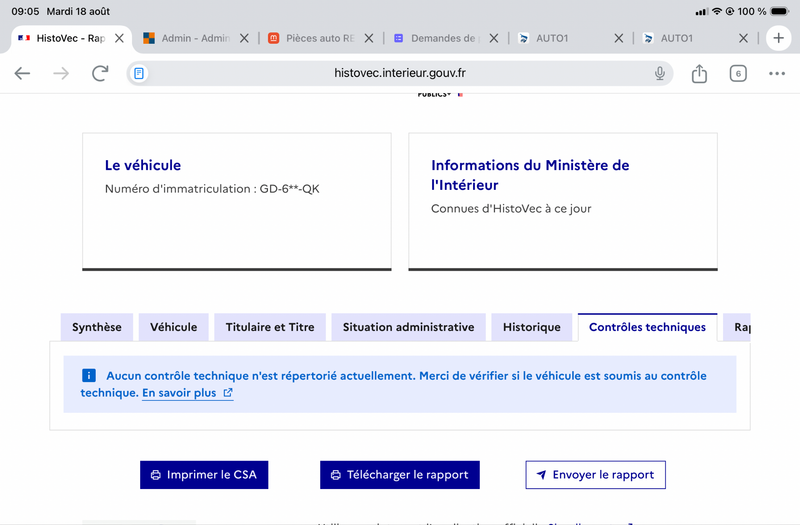Viewport: 800px width, 525px height.
Task: Focus the histovec.interieur.gouv.fr address field
Action: 399,73
